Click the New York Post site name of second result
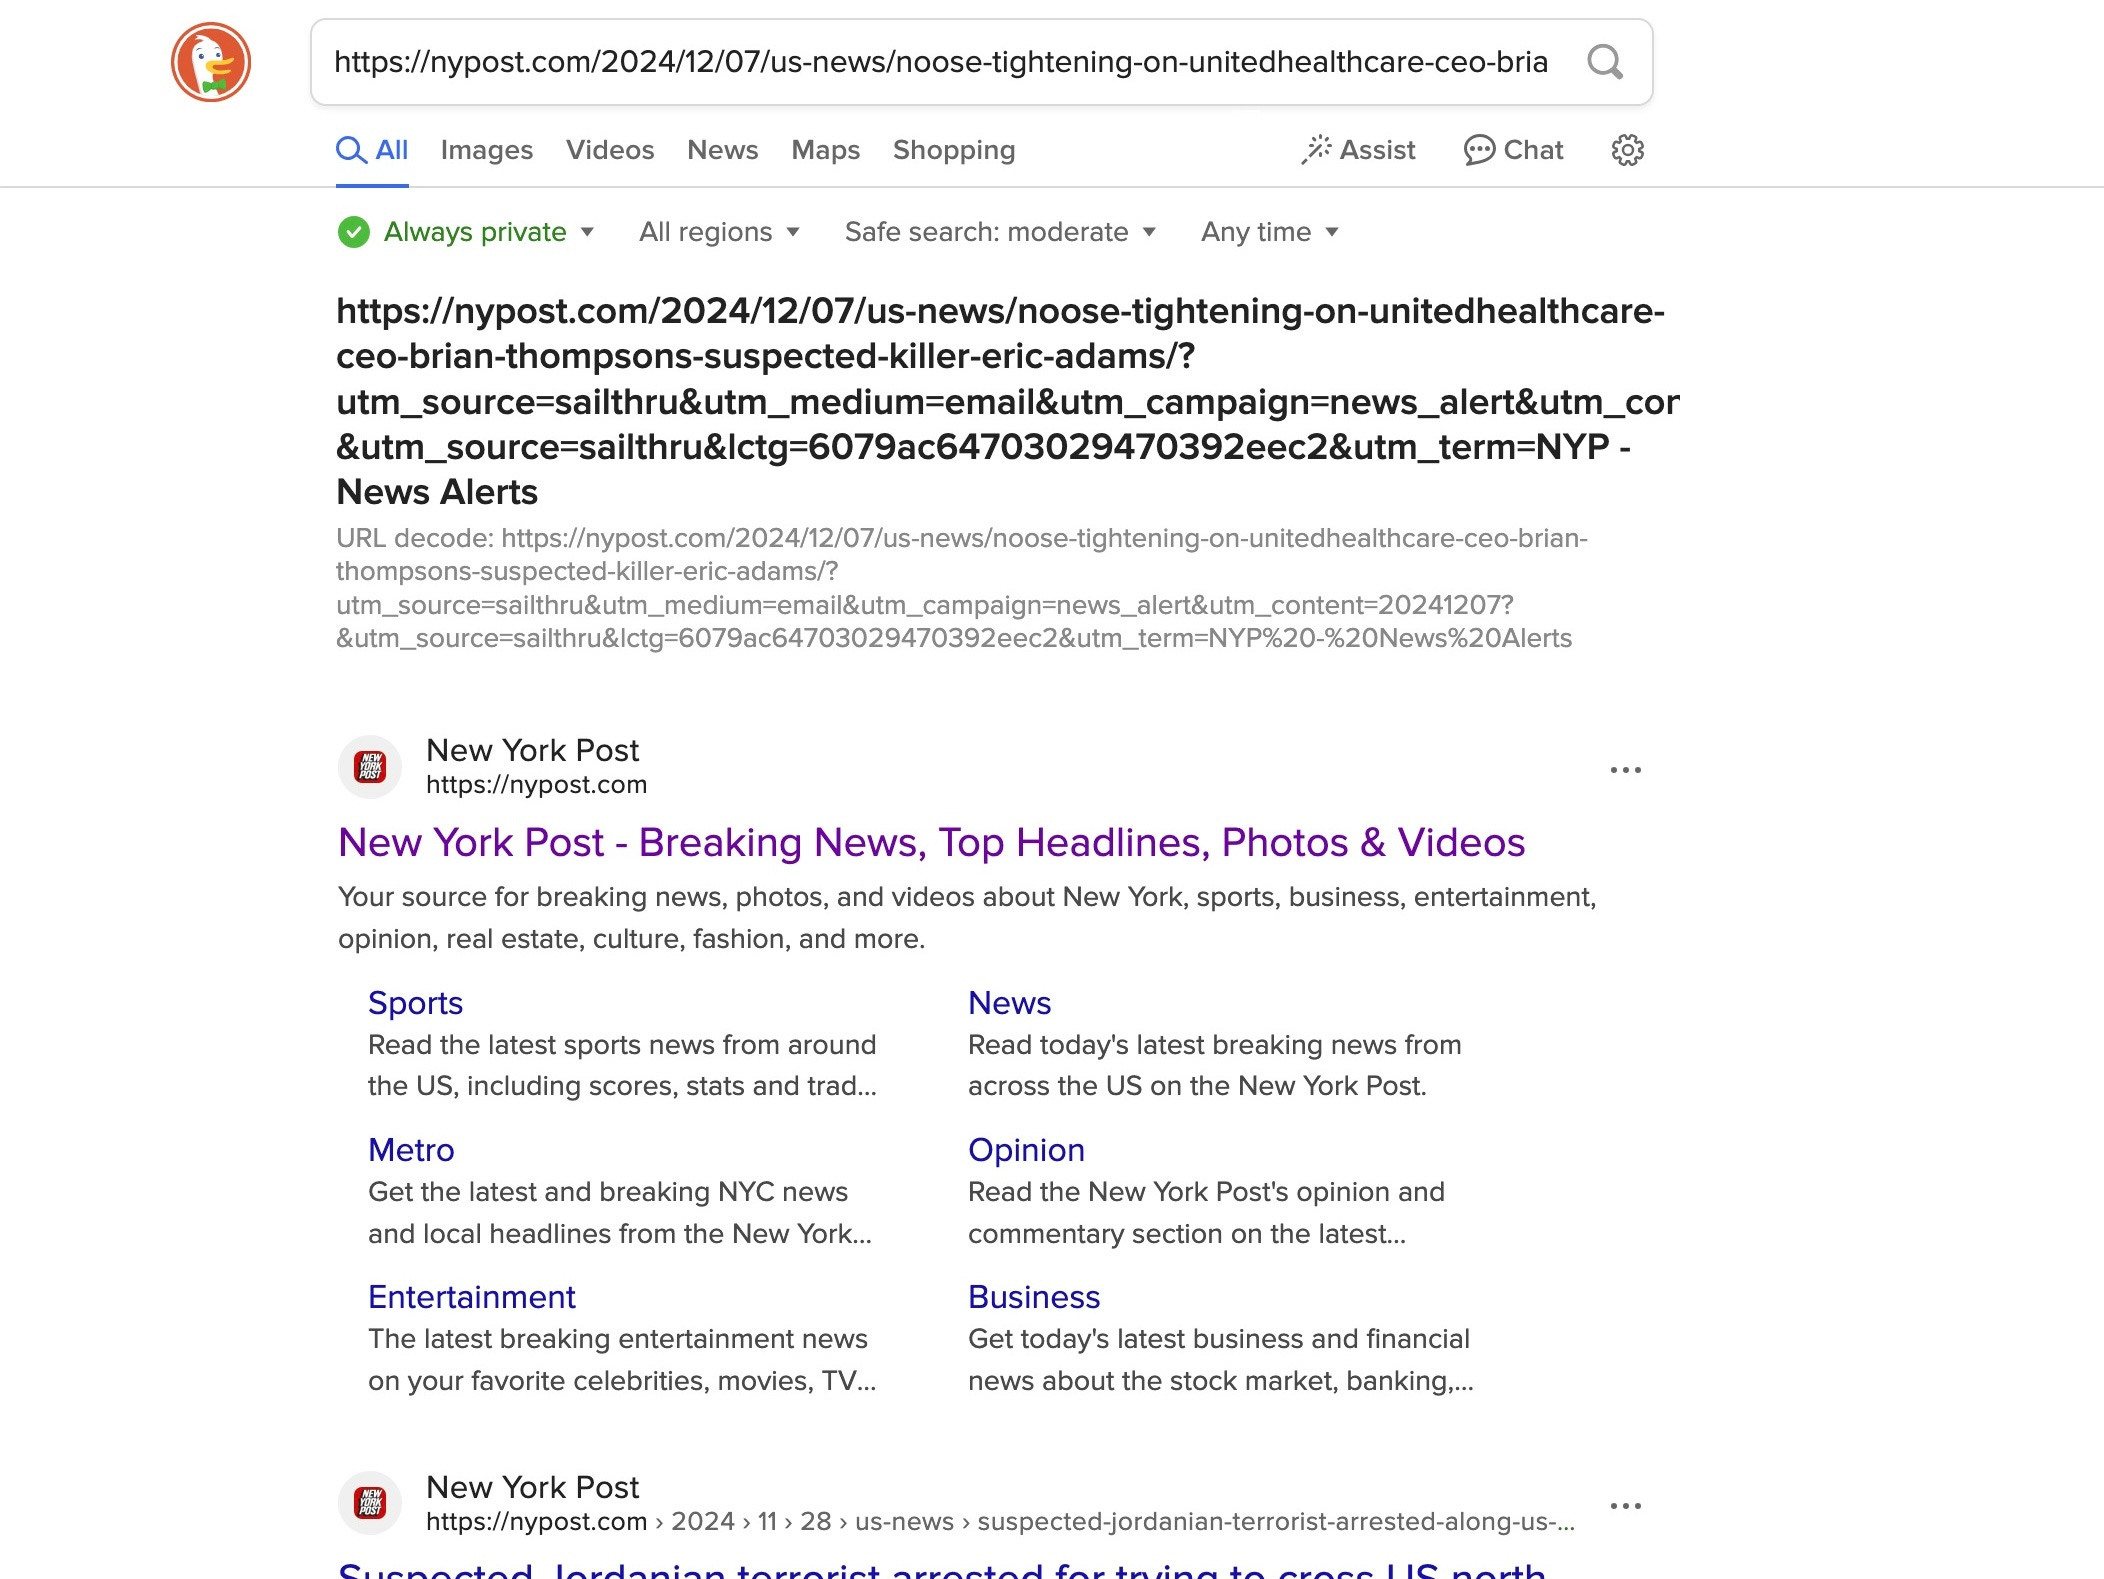The width and height of the screenshot is (2104, 1579). [x=532, y=1487]
